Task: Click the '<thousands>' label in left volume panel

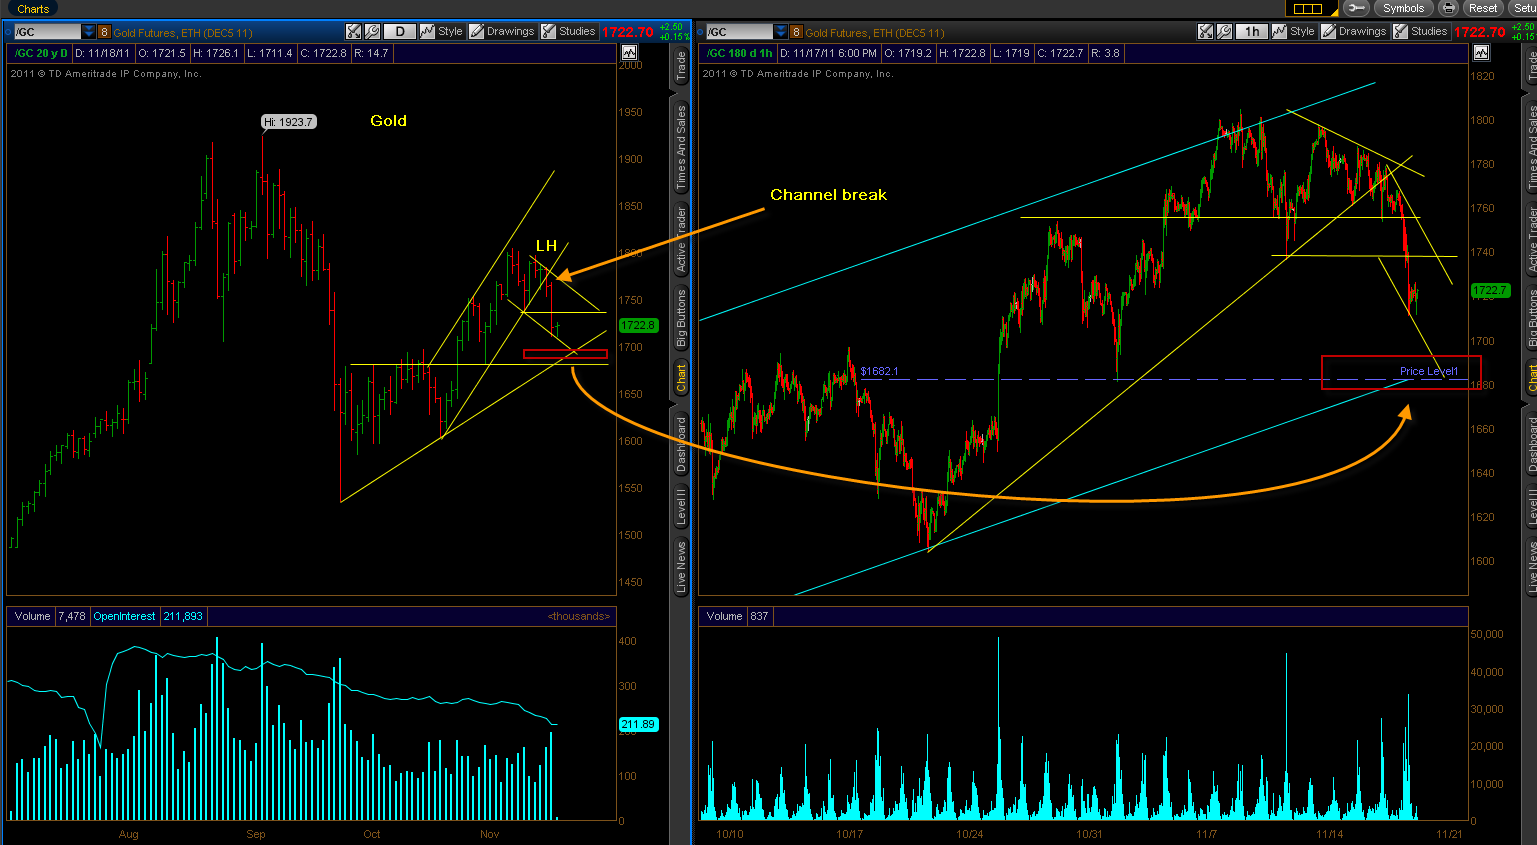Action: [578, 616]
